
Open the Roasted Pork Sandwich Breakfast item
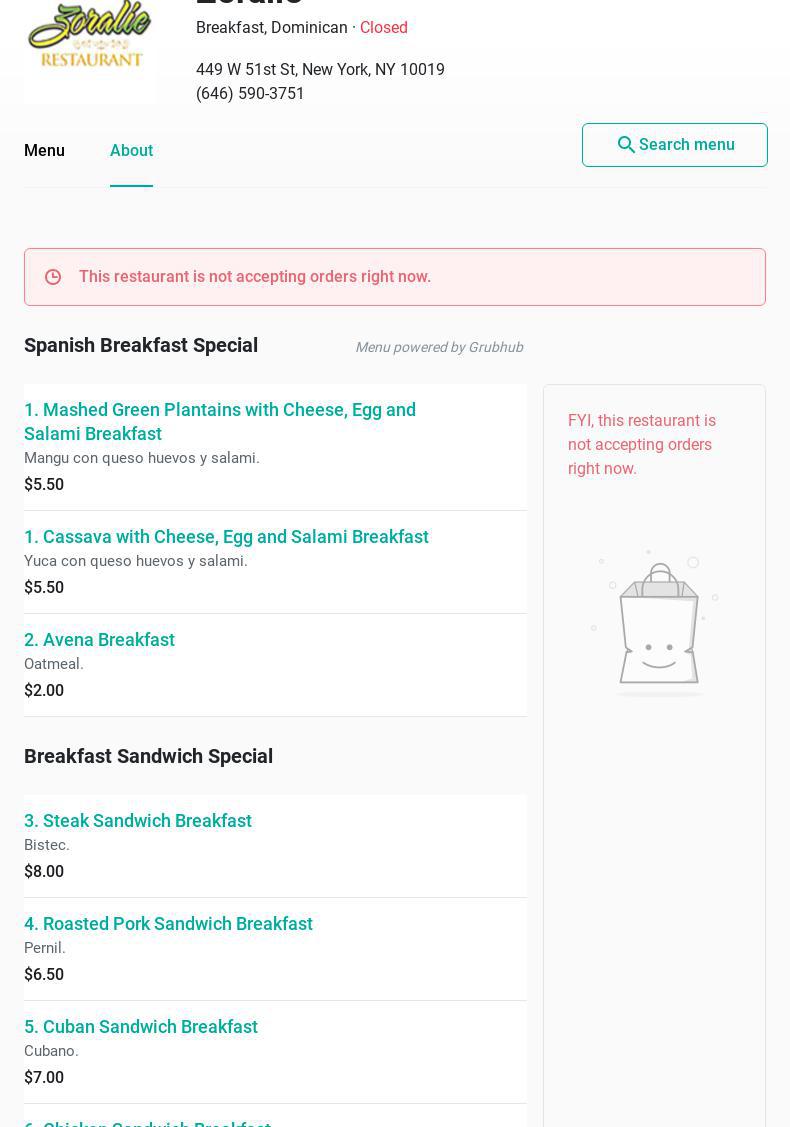point(168,924)
